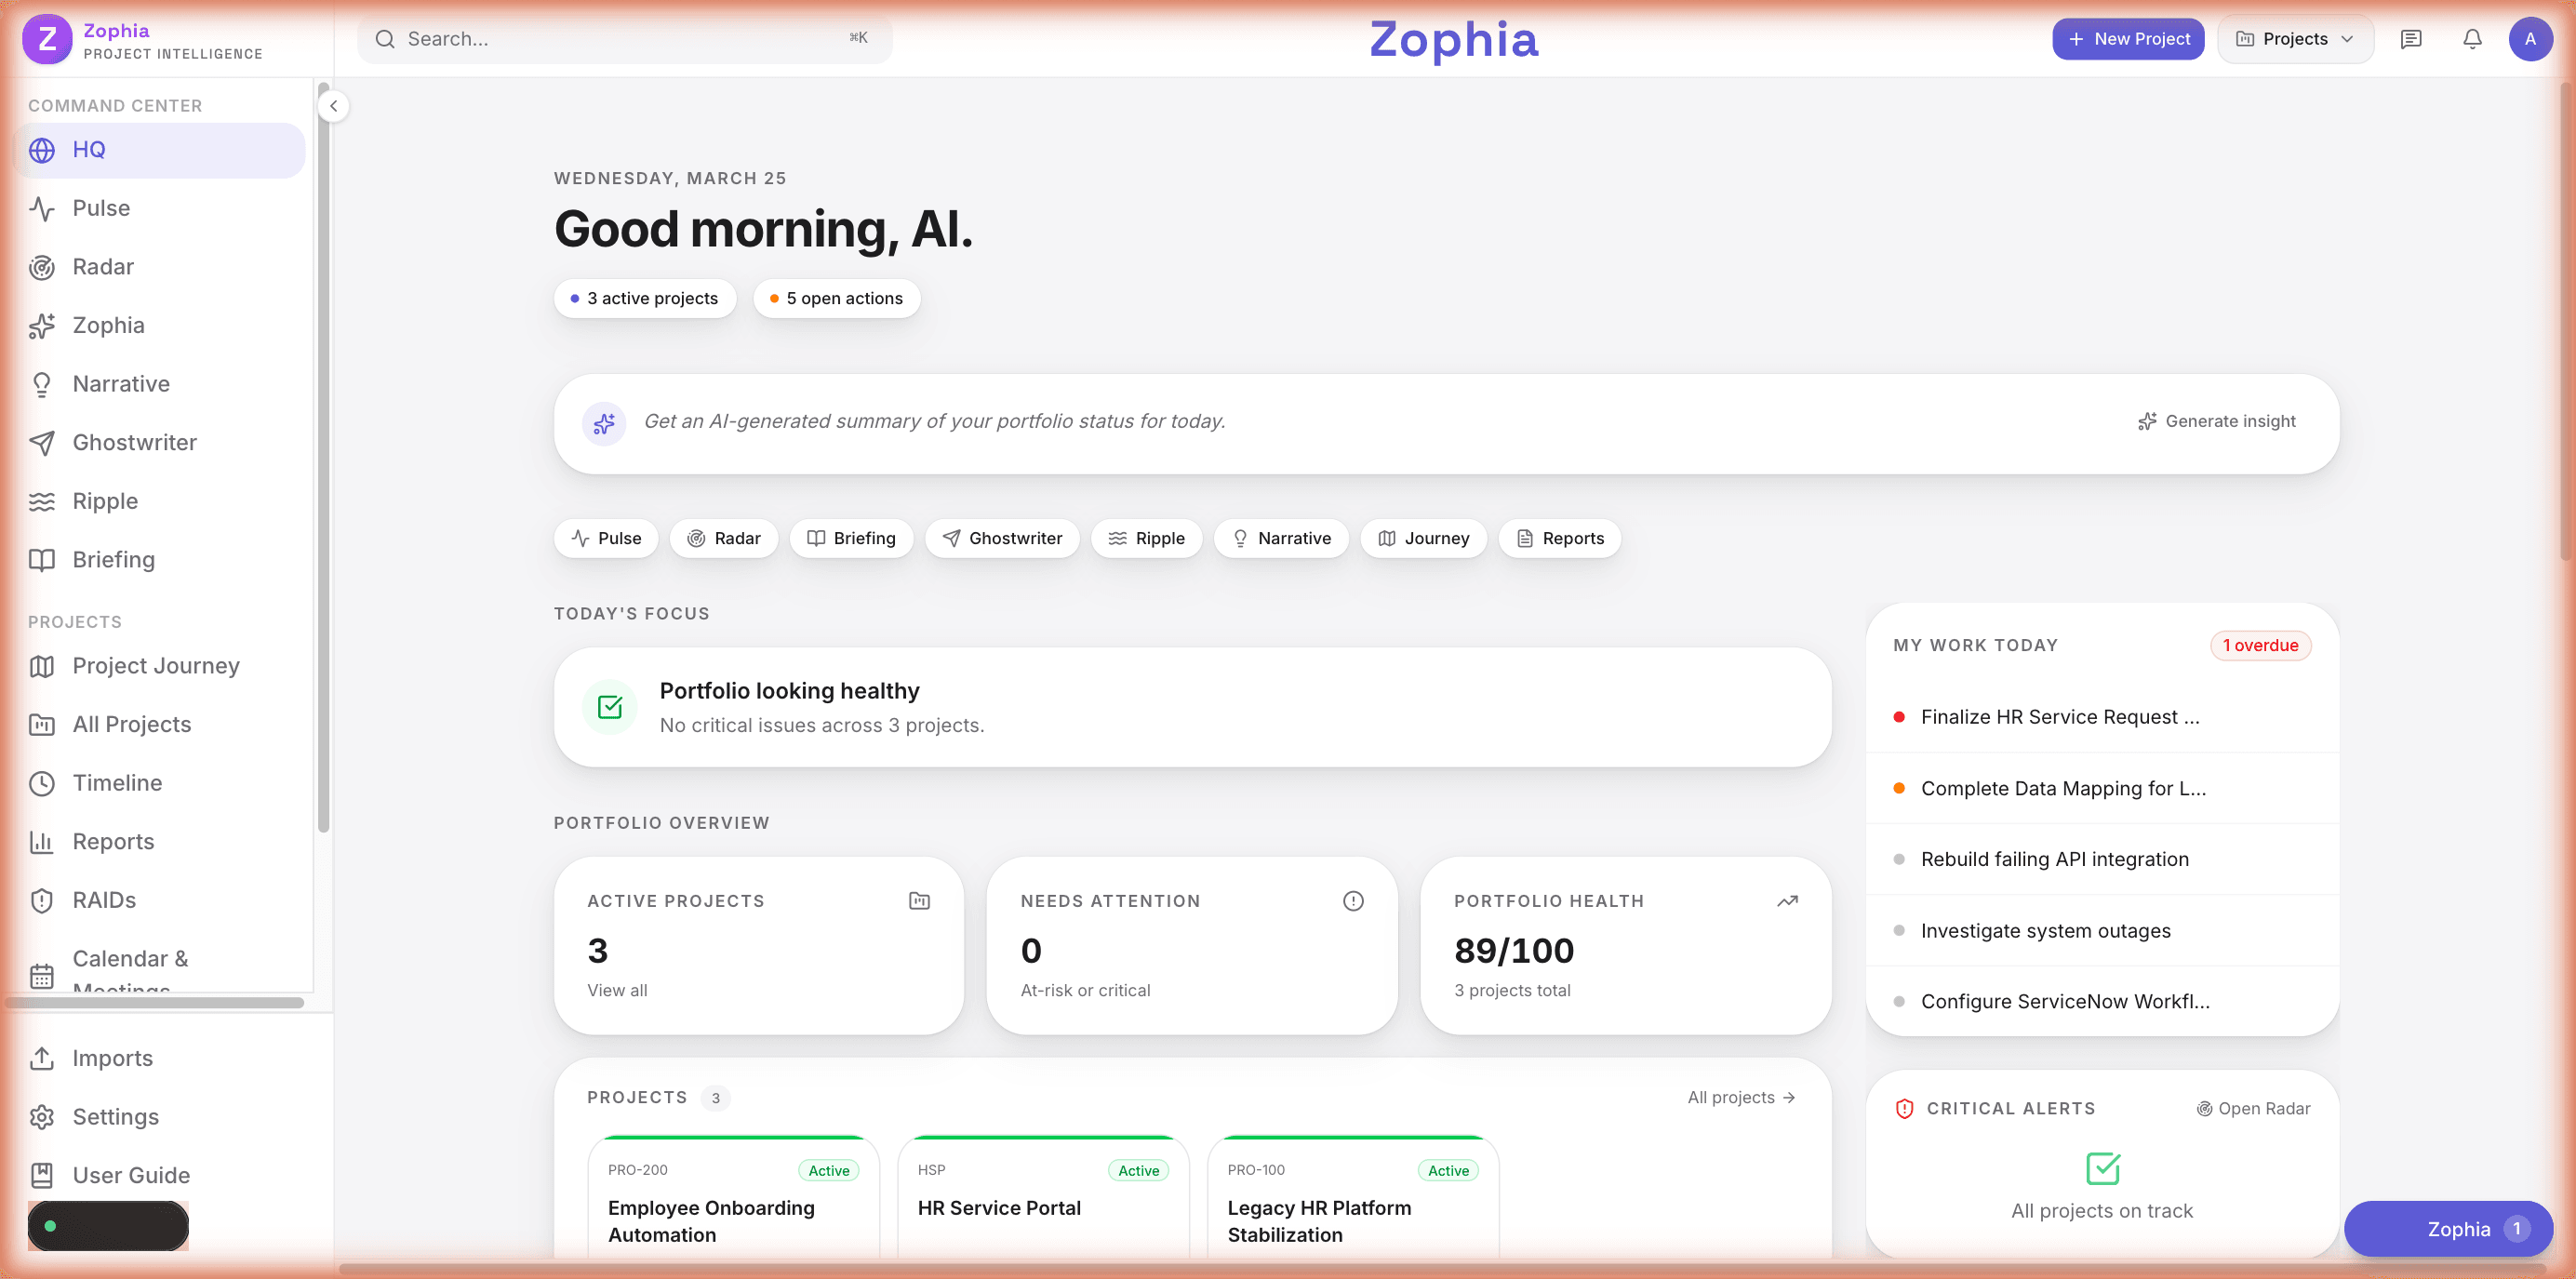2576x1279 pixels.
Task: Open RAIDs from the sidebar
Action: 104,900
